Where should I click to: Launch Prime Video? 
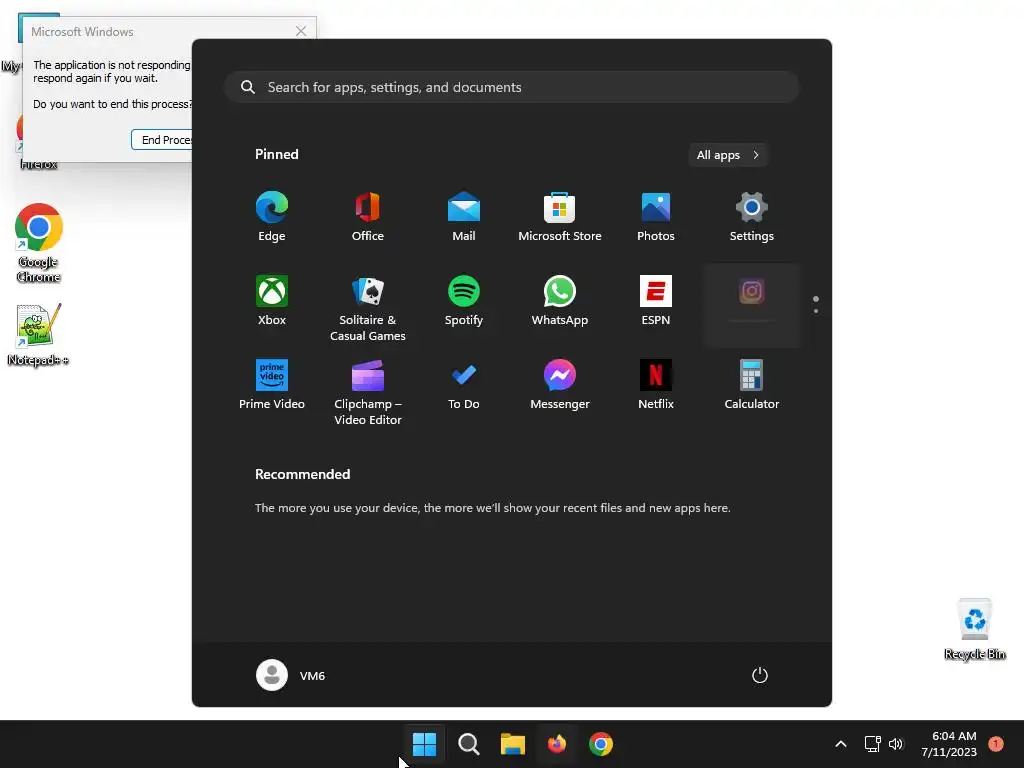pos(272,385)
